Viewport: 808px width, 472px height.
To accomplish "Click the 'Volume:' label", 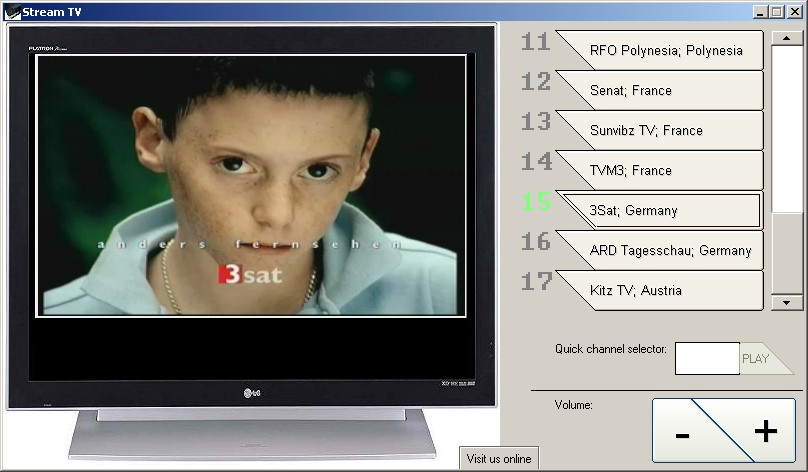I will (x=574, y=405).
